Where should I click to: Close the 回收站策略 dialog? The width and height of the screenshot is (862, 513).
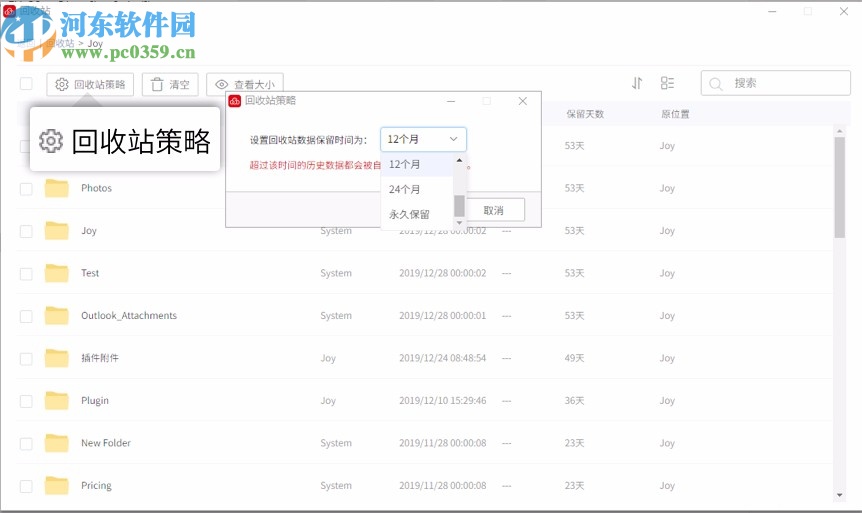523,101
